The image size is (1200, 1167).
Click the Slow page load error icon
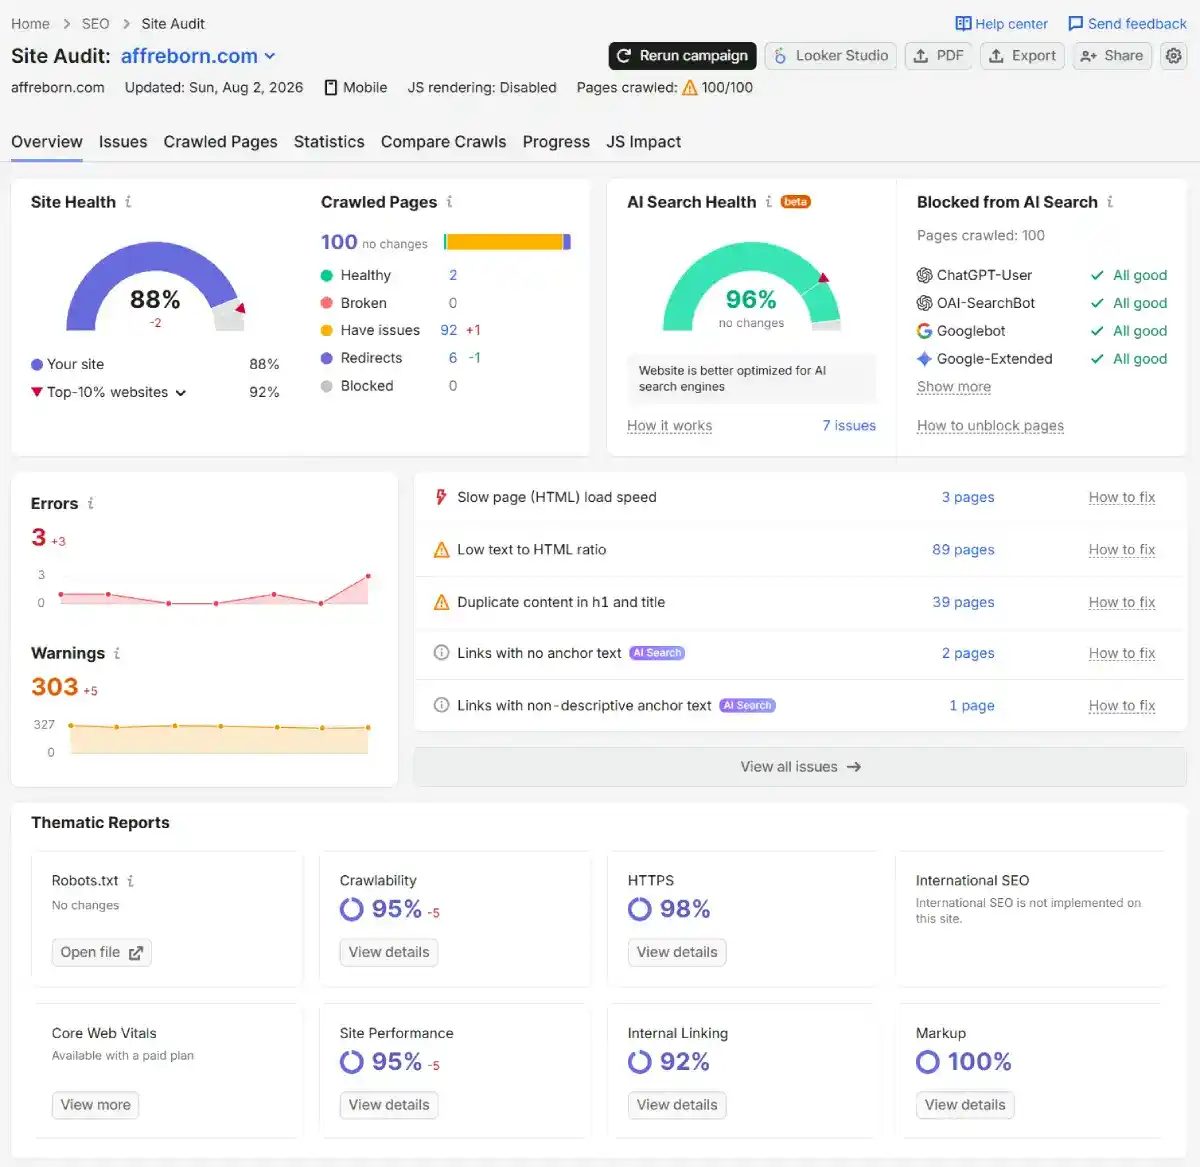tap(441, 497)
